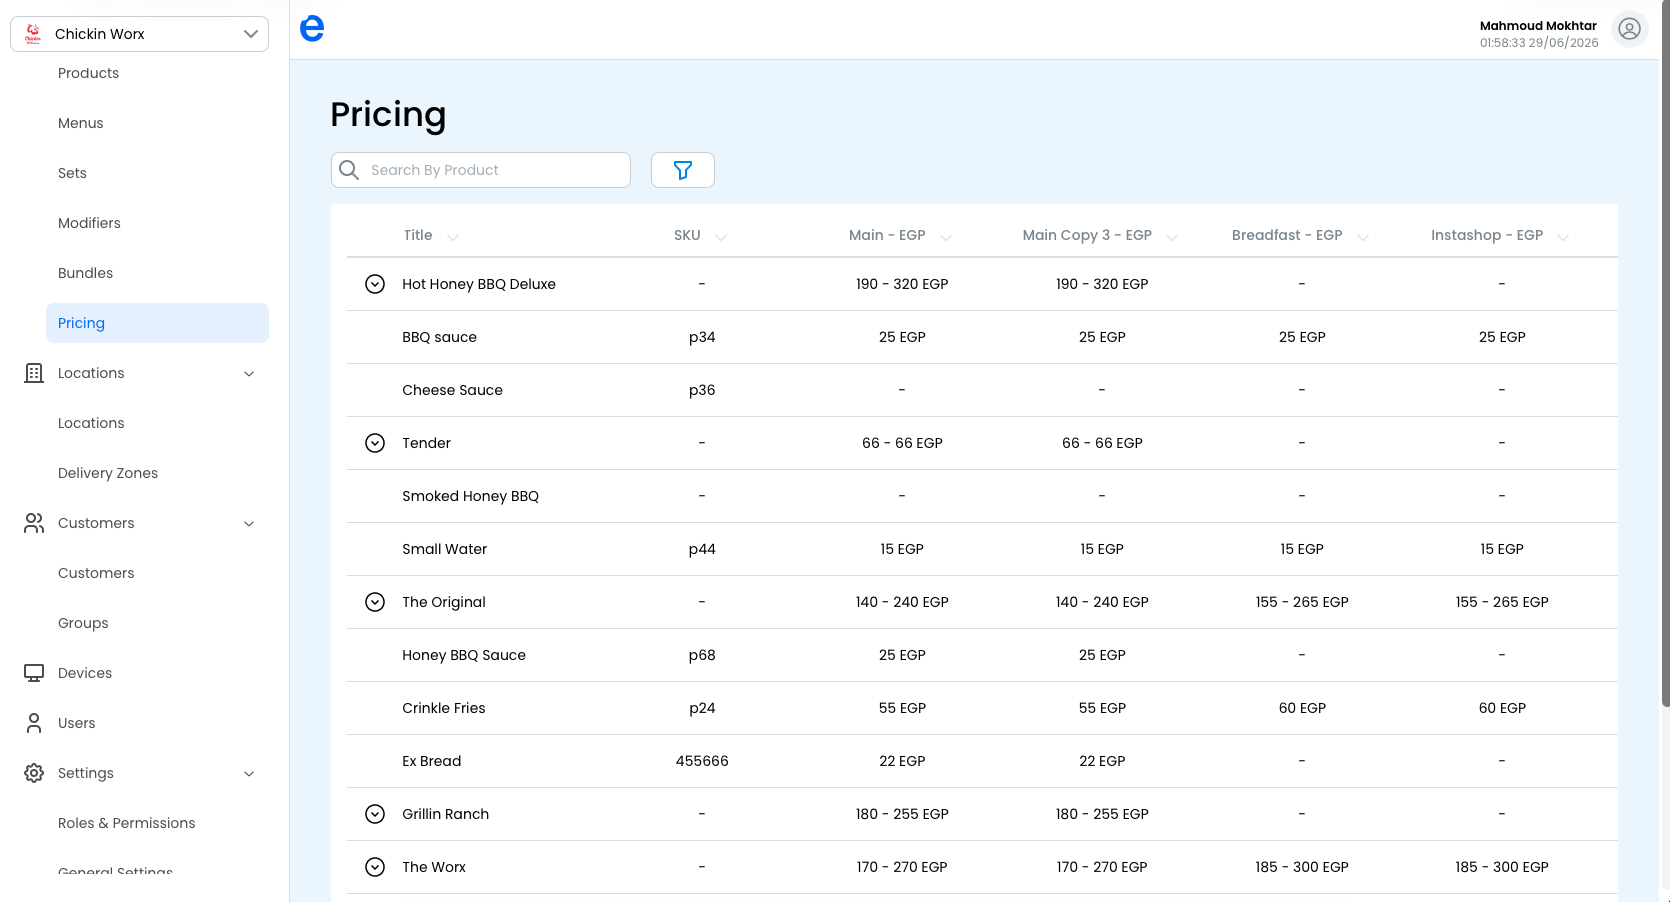Click the Customers people icon
The height and width of the screenshot is (902, 1670).
(x=34, y=523)
